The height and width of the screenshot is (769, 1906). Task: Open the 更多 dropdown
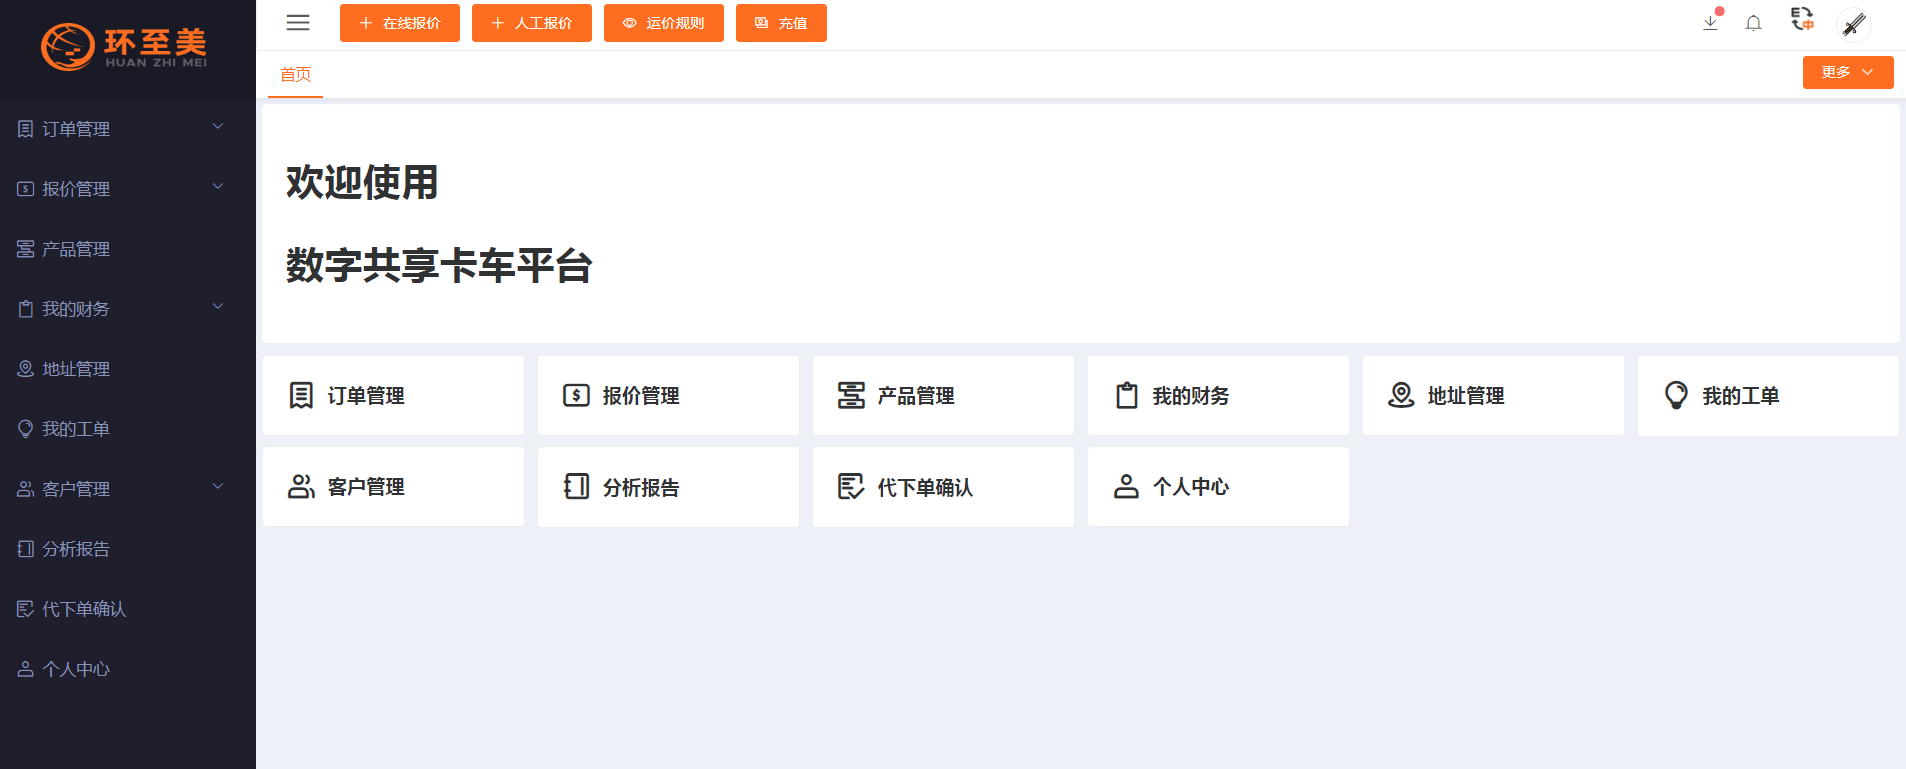tap(1847, 72)
